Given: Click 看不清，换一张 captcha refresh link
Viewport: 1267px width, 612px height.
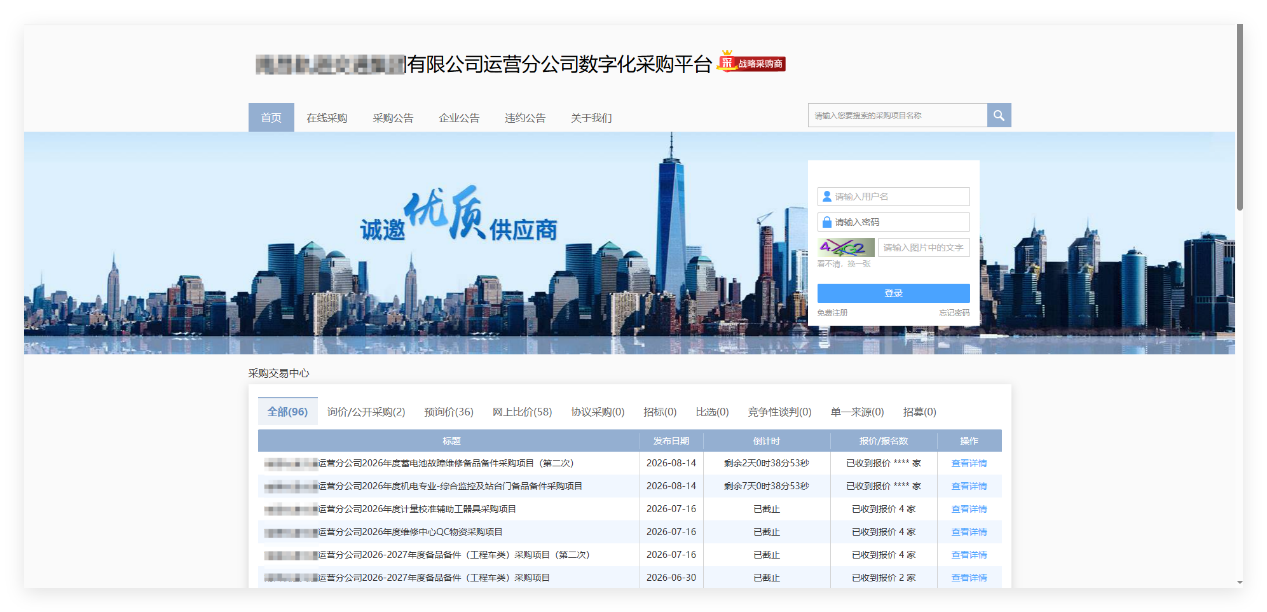Looking at the screenshot, I should (x=844, y=264).
